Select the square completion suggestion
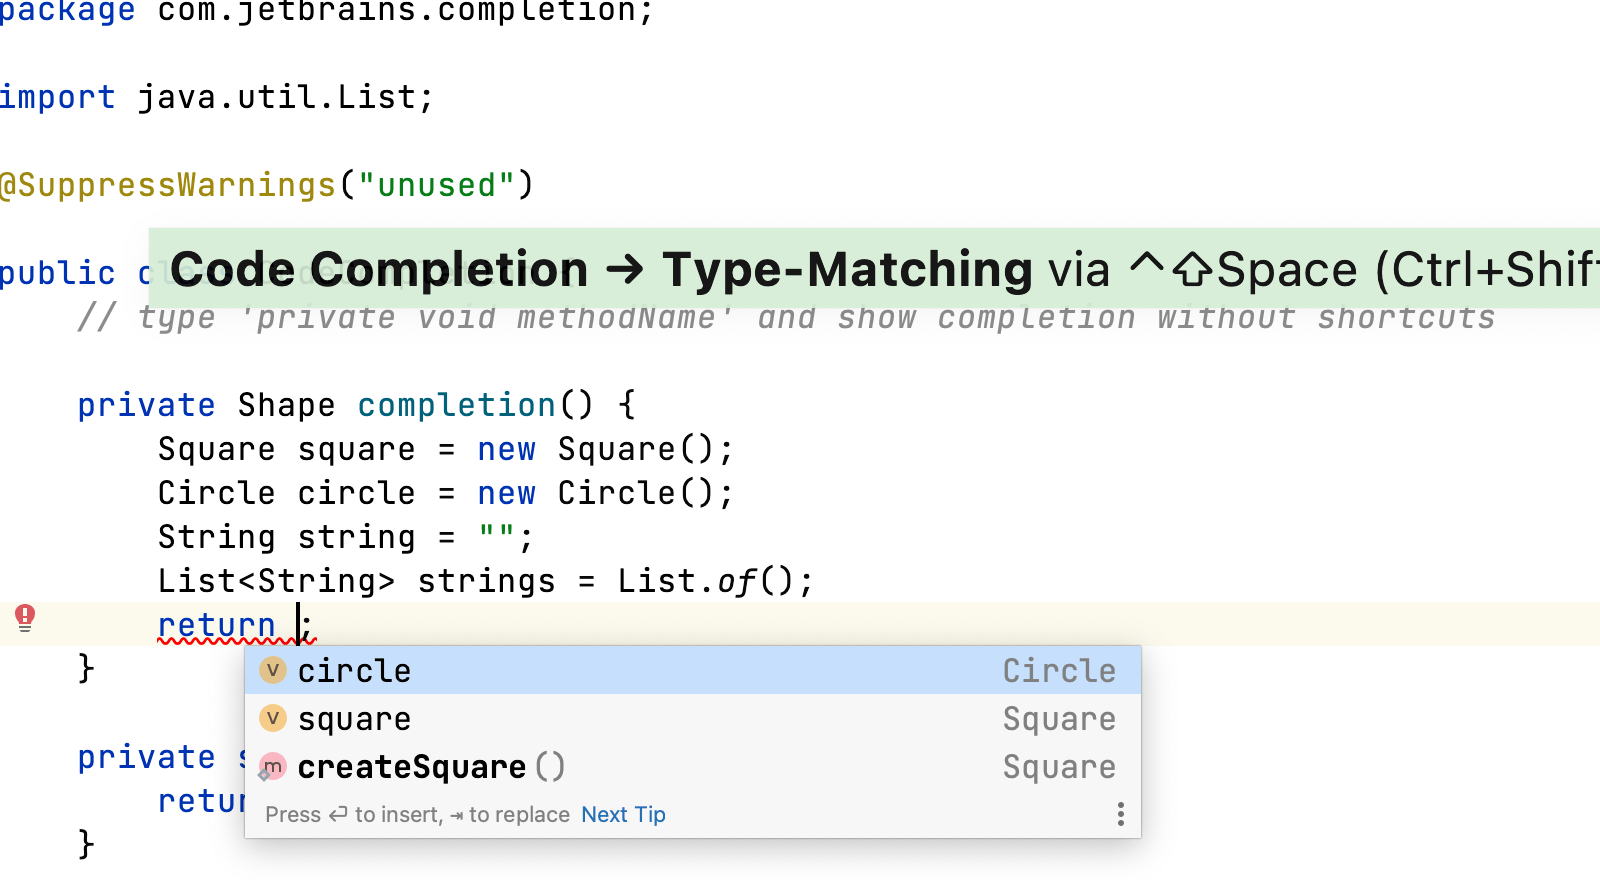 click(693, 718)
